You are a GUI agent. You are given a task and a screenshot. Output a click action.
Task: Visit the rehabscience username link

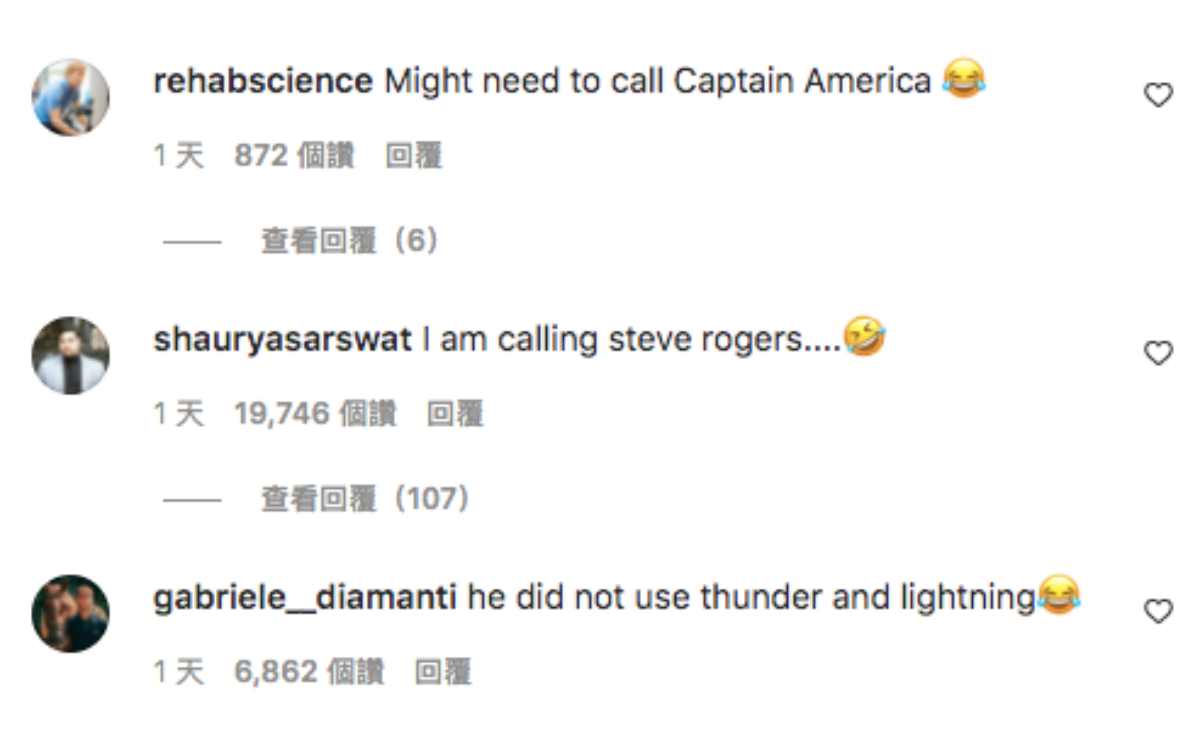point(263,81)
